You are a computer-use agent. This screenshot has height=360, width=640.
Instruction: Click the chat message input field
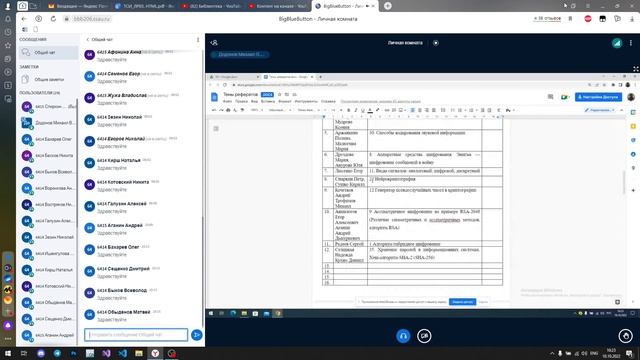click(136, 335)
